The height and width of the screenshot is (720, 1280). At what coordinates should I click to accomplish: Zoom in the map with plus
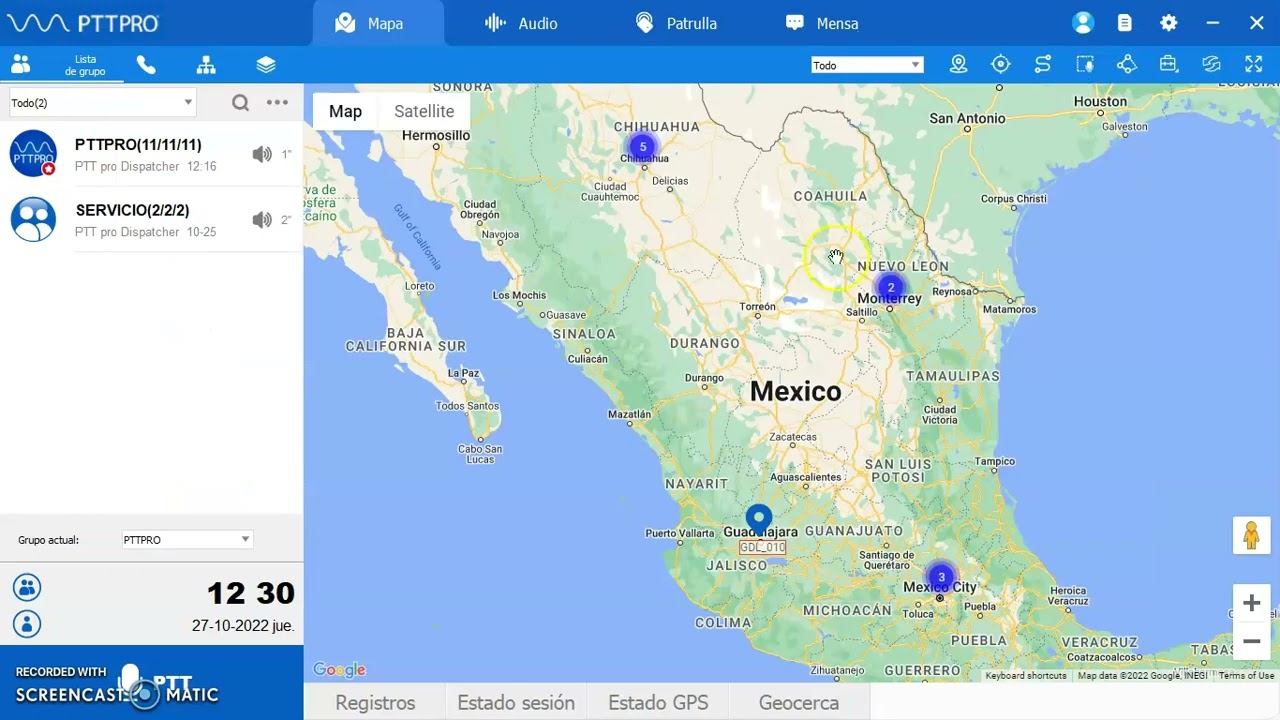[x=1251, y=603]
